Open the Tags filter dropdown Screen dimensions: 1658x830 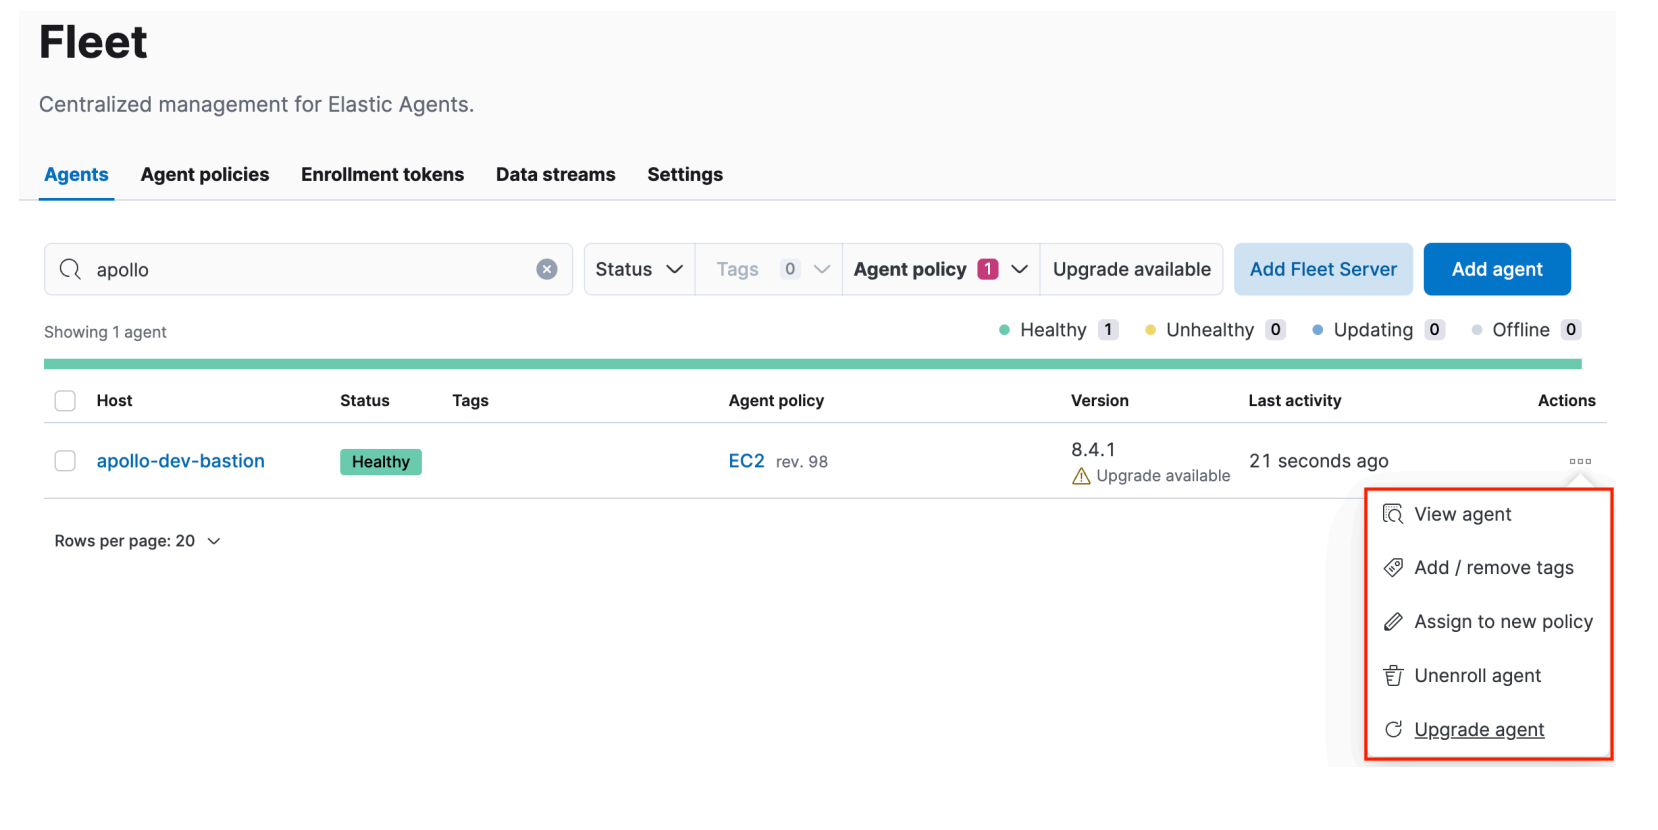pos(769,269)
